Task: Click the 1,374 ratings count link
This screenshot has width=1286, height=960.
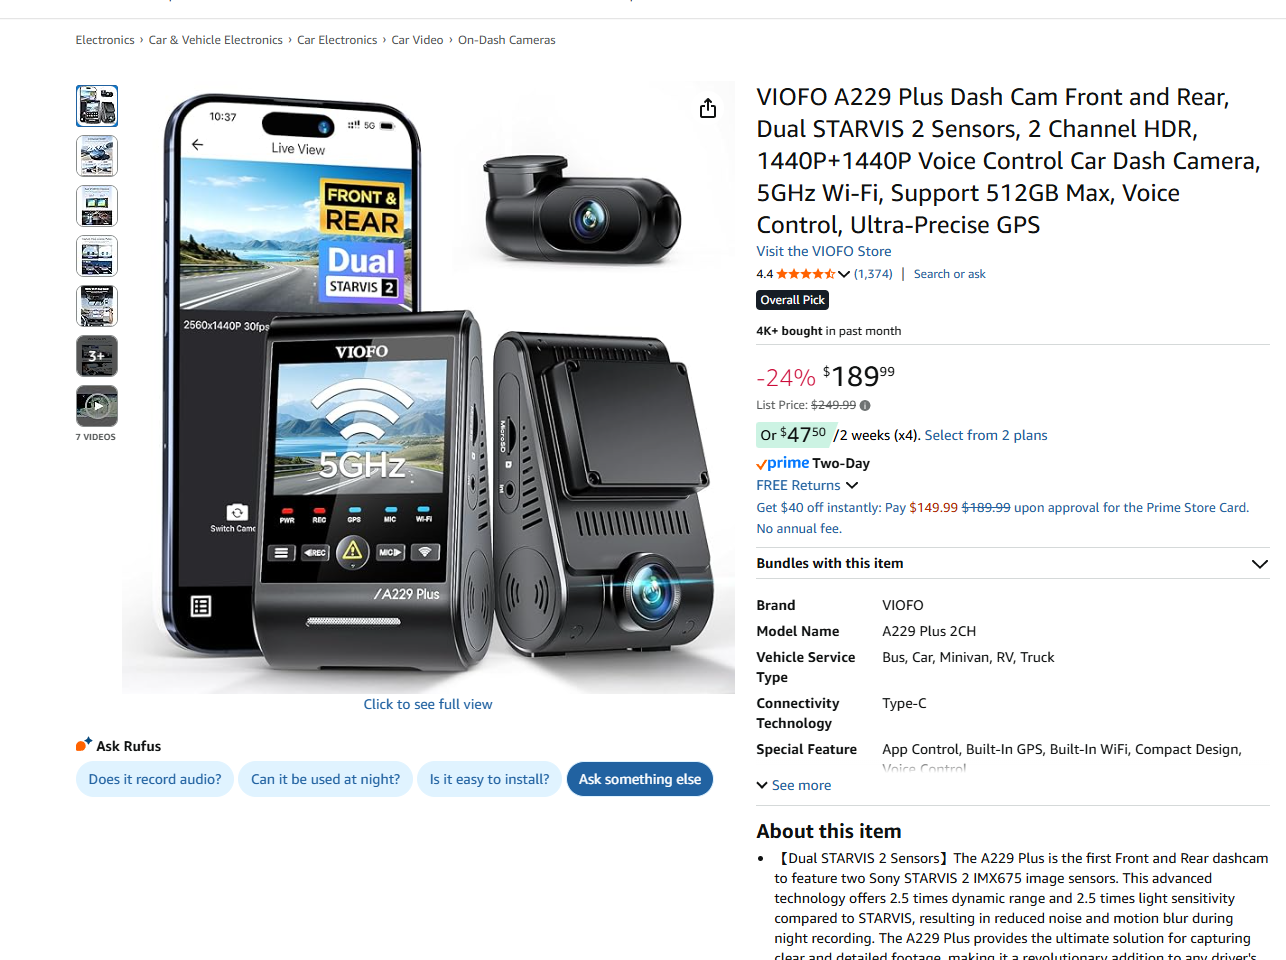Action: (x=873, y=274)
